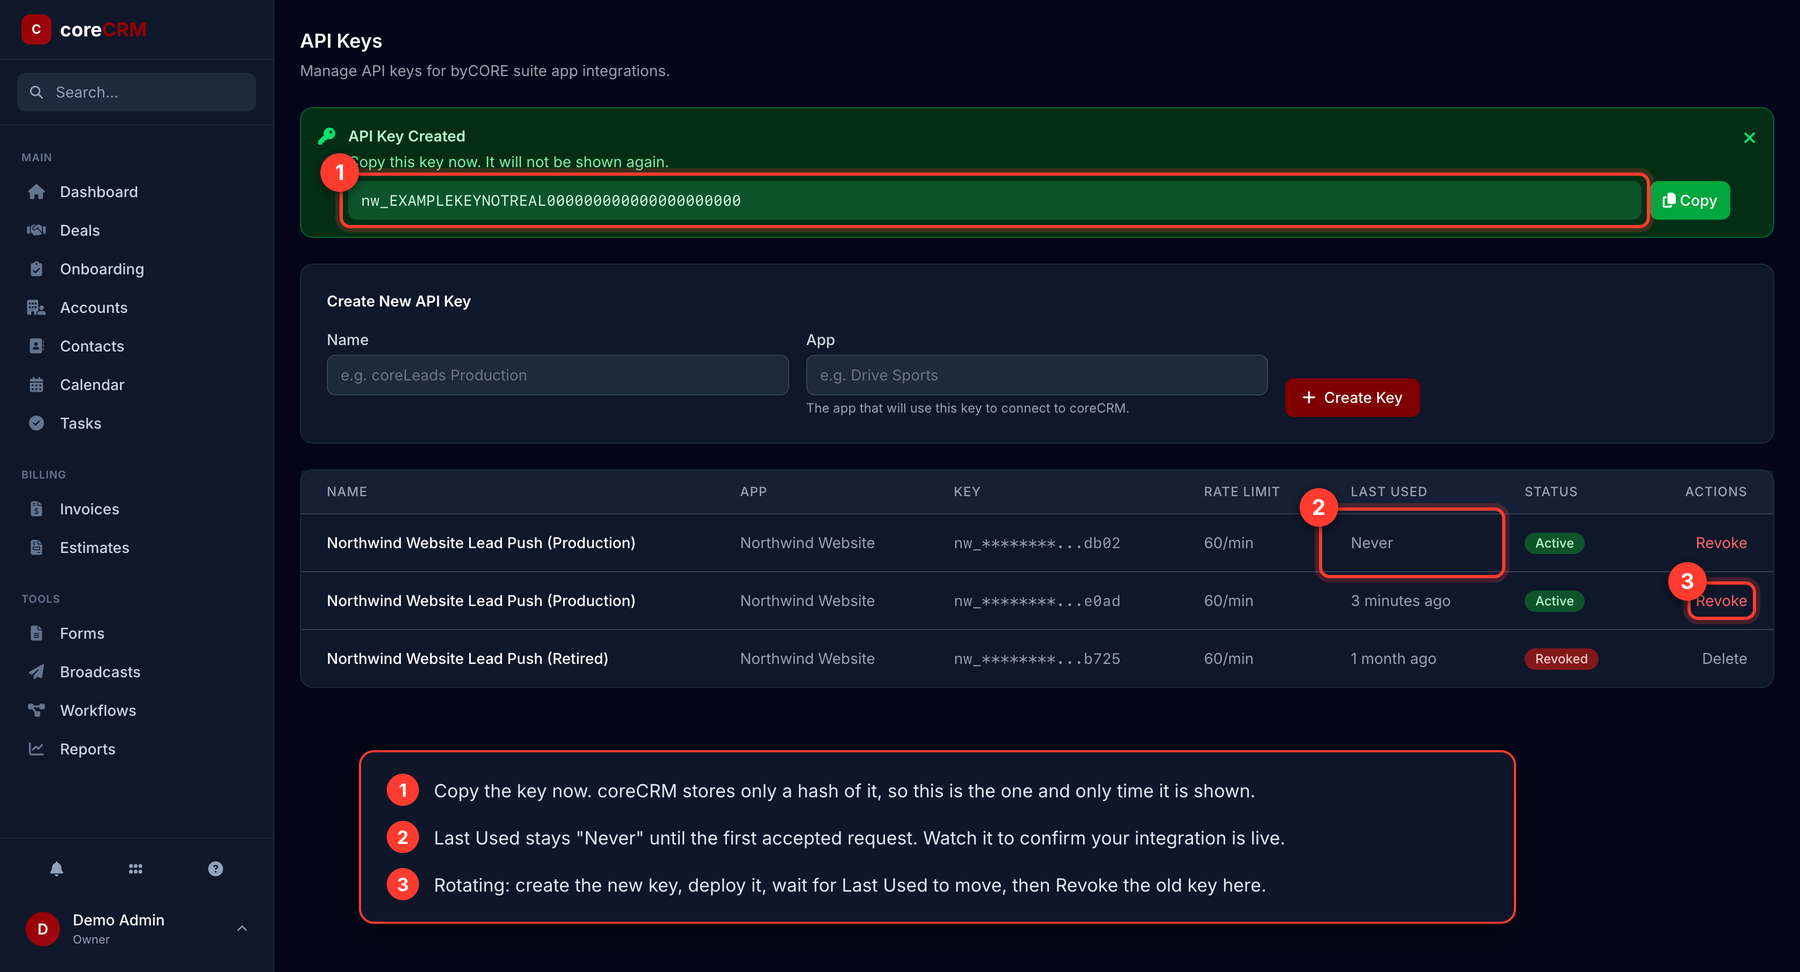The image size is (1800, 972).
Task: Click the Workflows diagram icon
Action: (37, 710)
